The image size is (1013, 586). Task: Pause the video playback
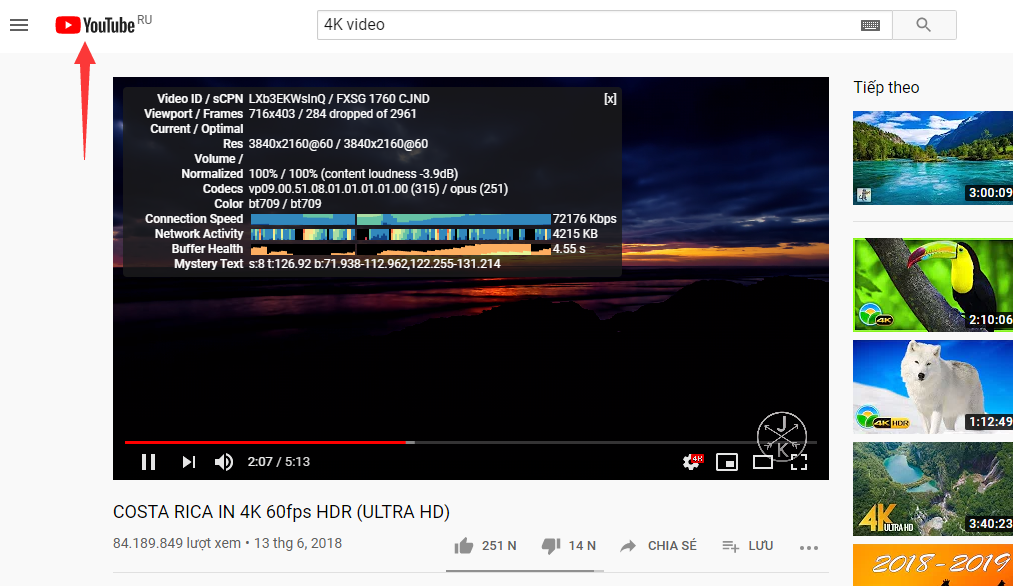[149, 462]
